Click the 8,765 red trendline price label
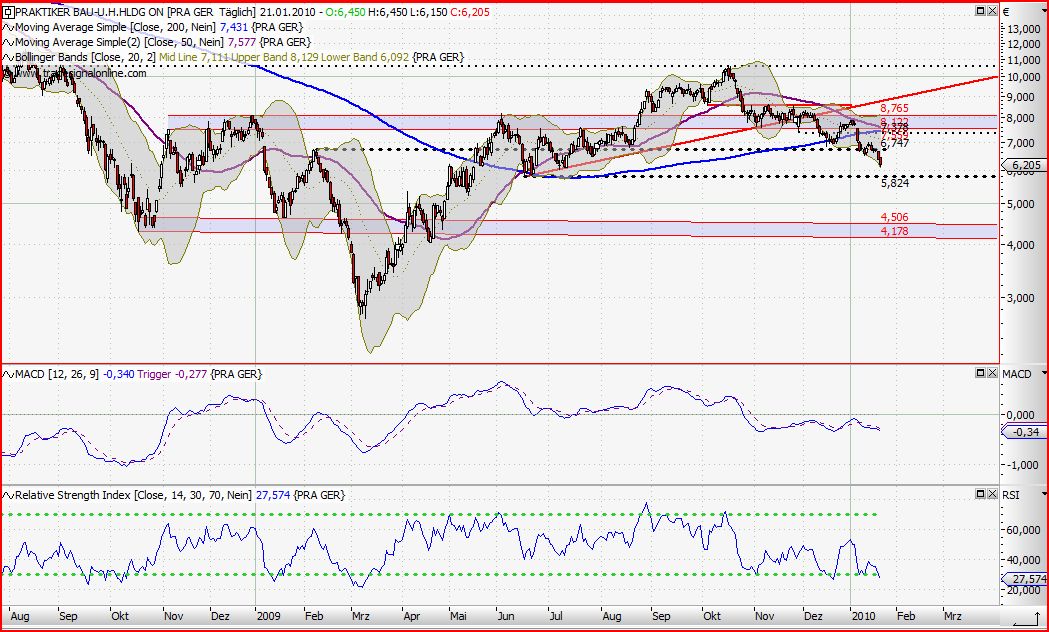The image size is (1049, 632). [x=894, y=108]
